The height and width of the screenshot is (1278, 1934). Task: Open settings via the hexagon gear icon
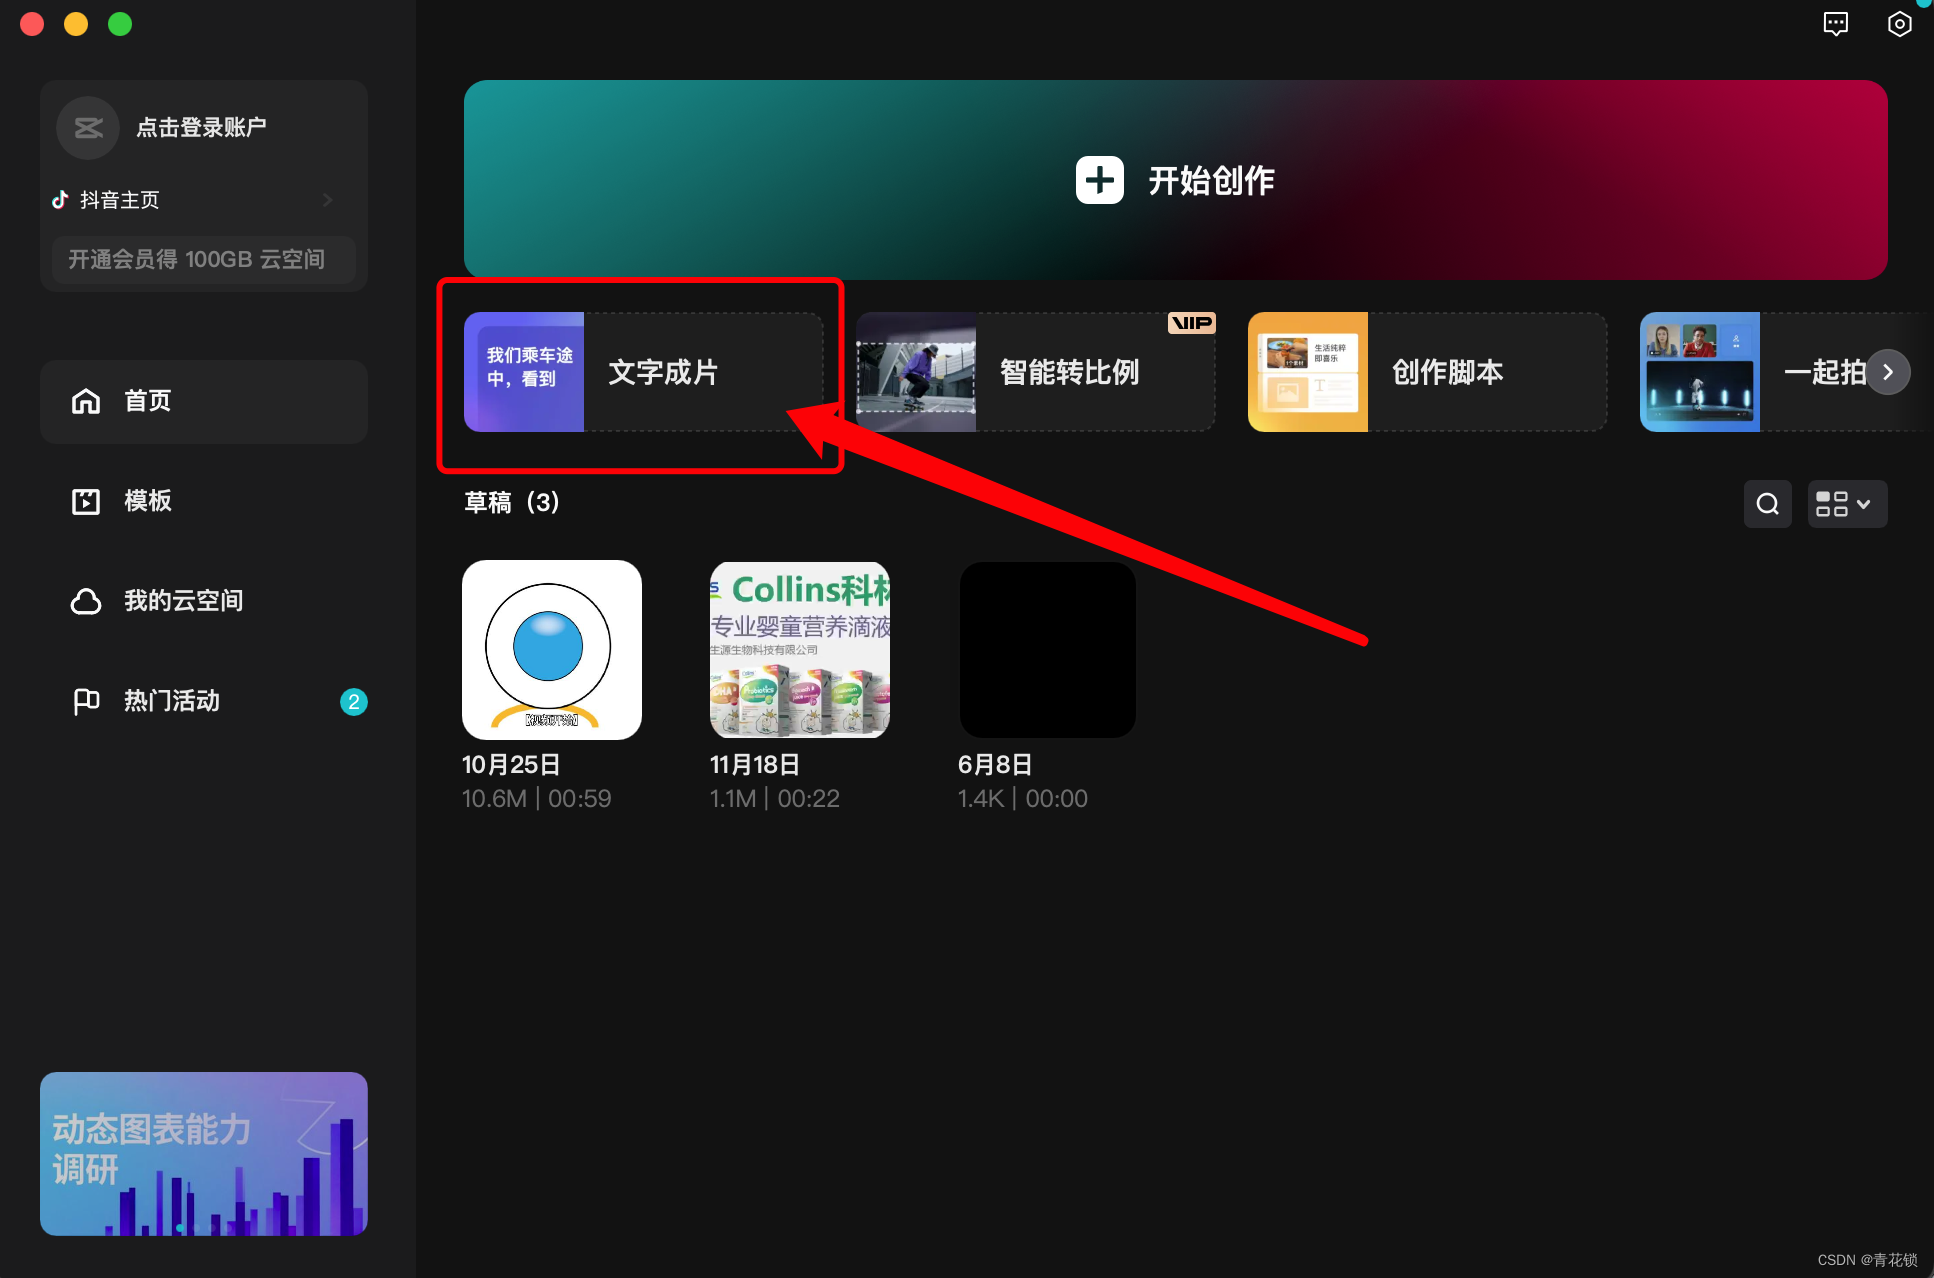click(x=1899, y=24)
